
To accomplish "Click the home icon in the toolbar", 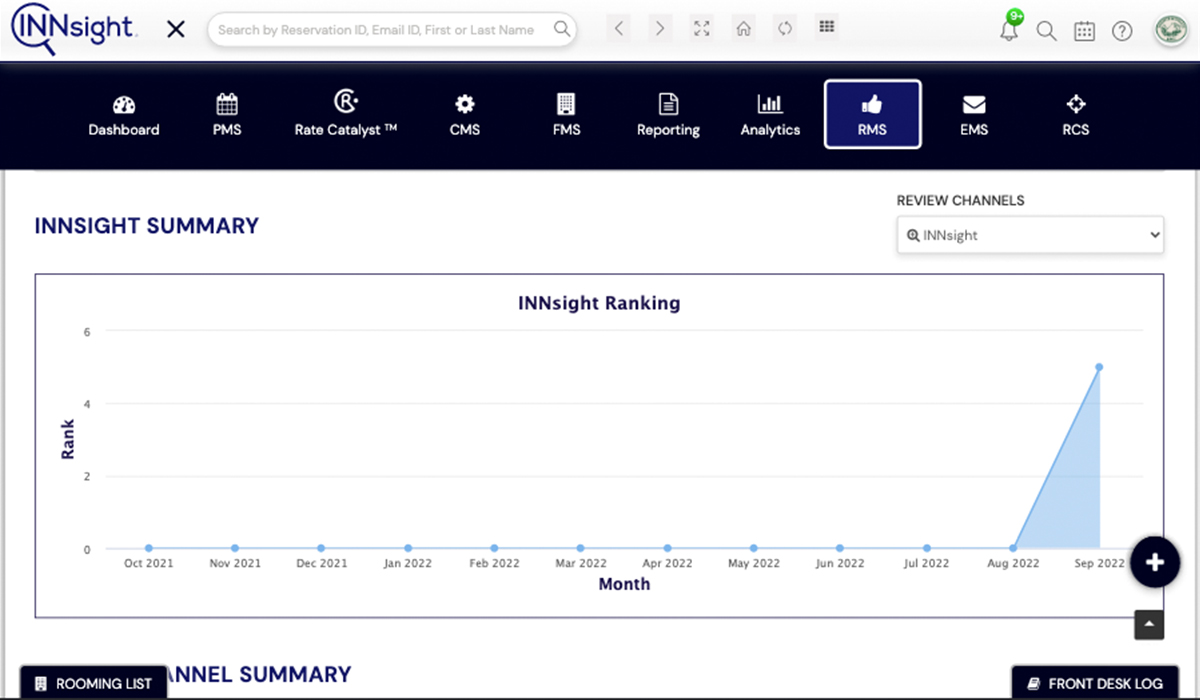I will point(743,29).
